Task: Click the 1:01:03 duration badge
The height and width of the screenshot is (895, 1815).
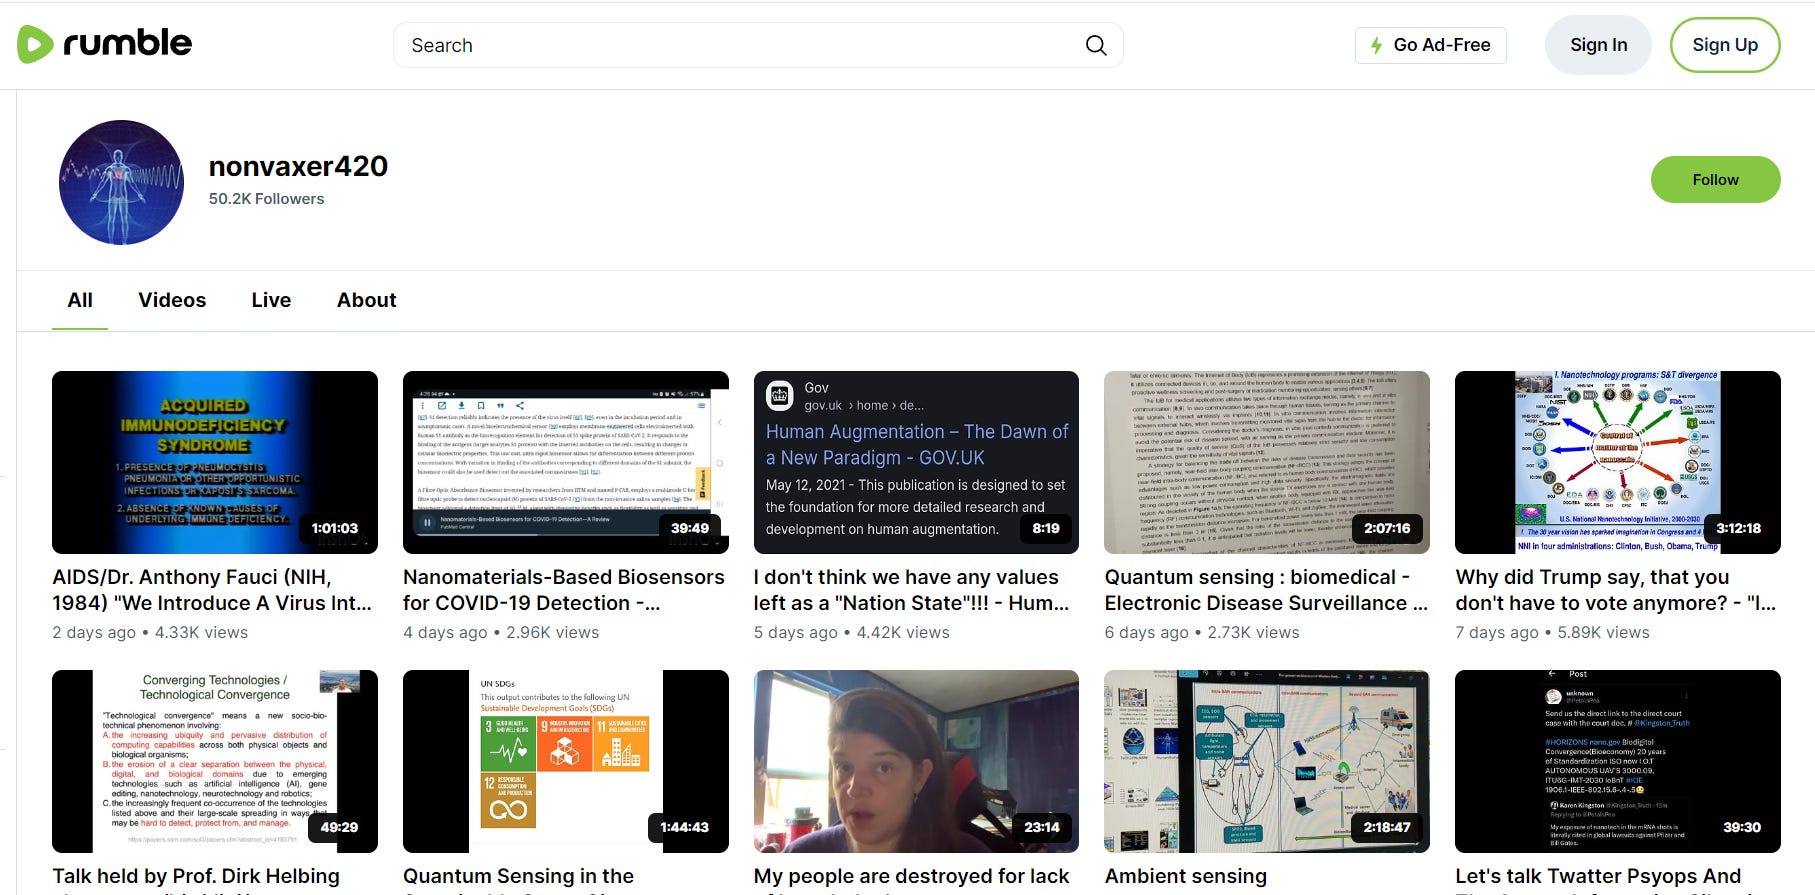Action: [x=334, y=528]
